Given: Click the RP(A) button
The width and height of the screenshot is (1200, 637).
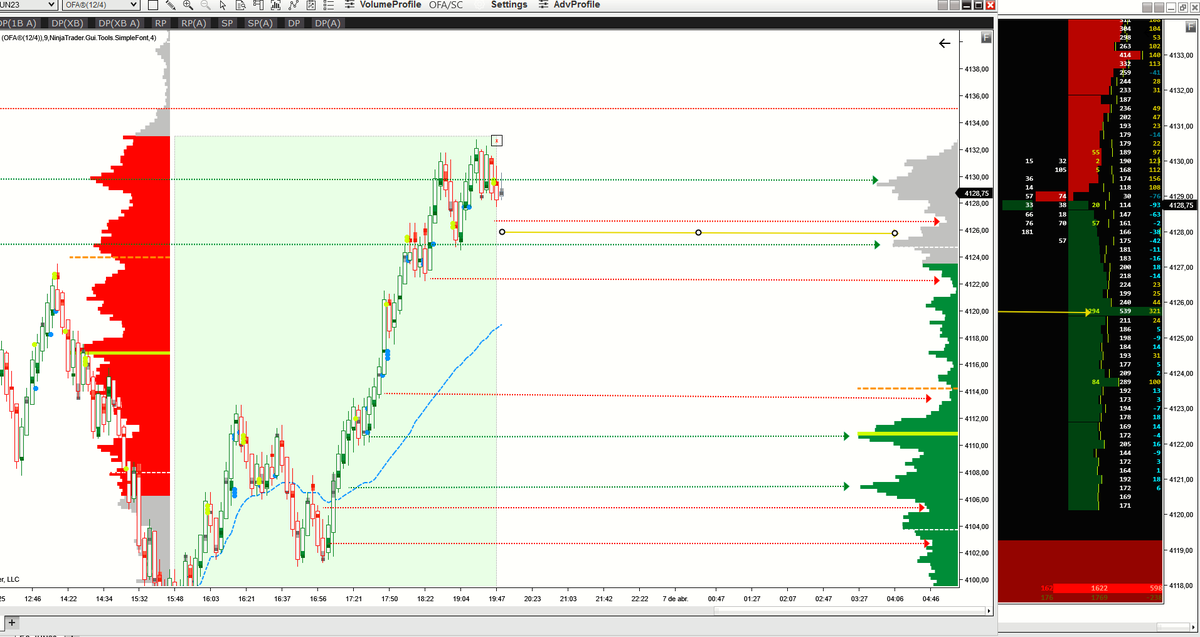Looking at the screenshot, I should point(193,23).
